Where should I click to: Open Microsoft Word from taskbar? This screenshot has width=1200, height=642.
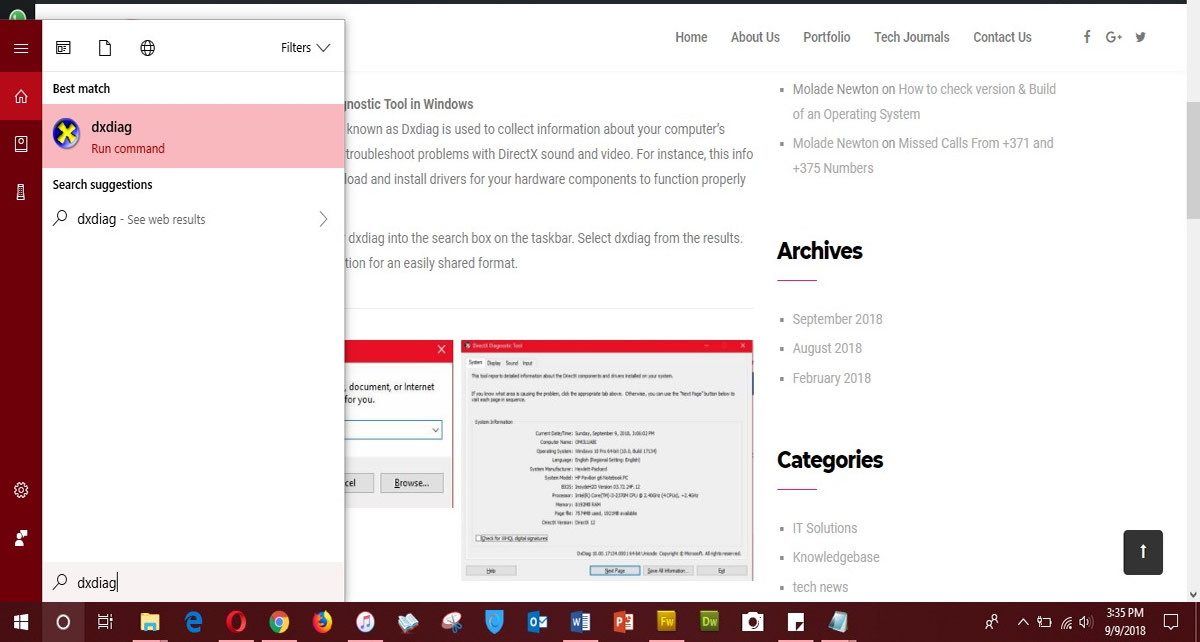[x=581, y=622]
